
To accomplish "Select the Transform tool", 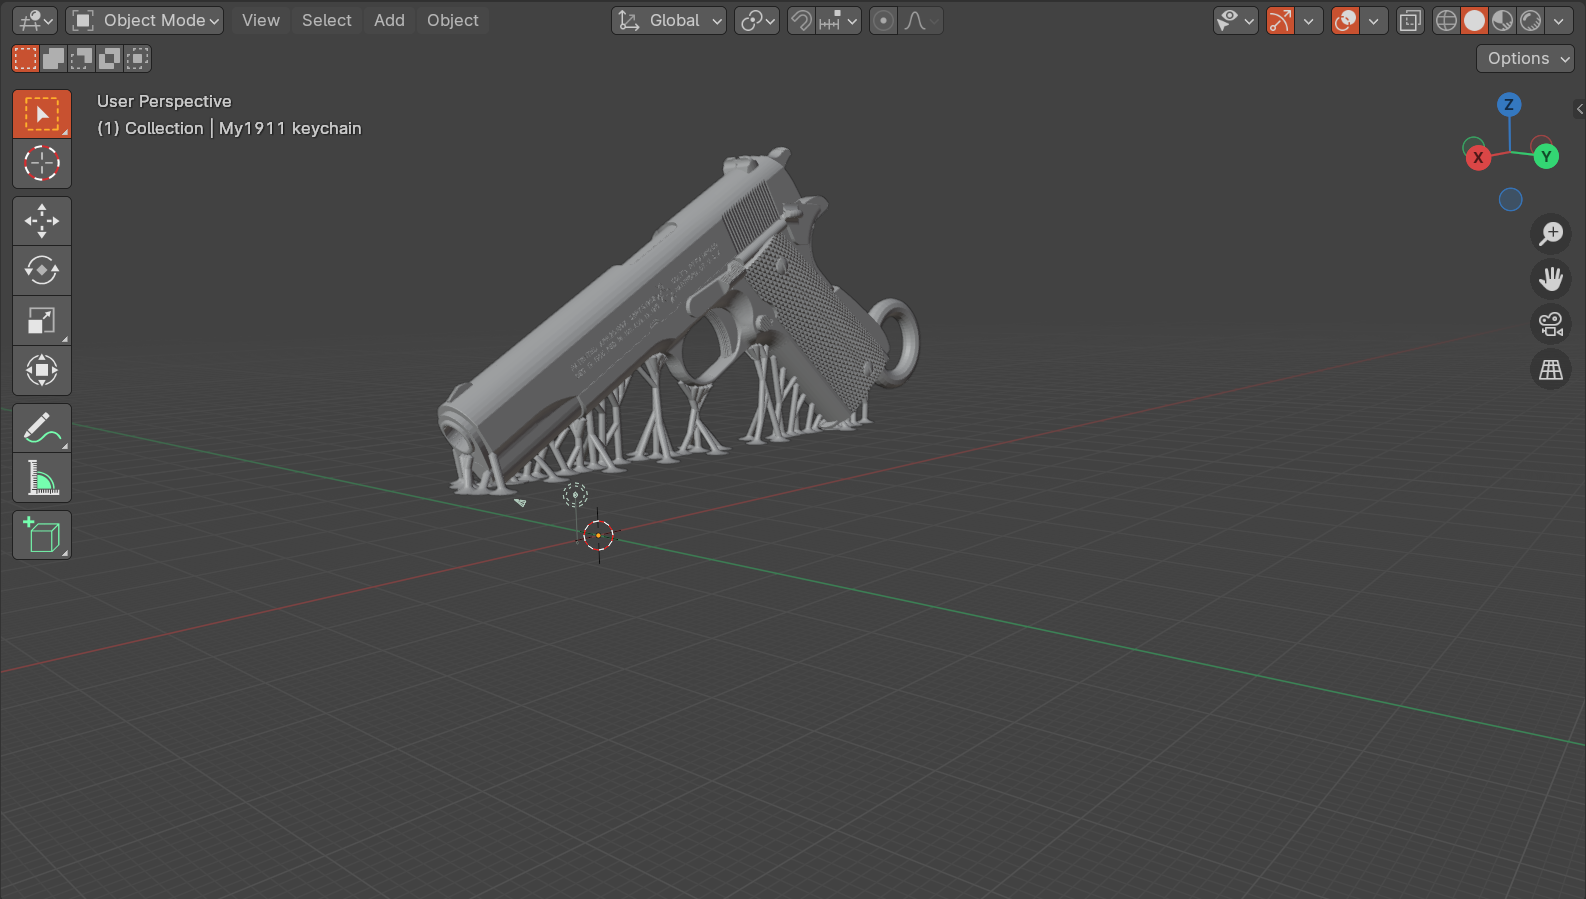I will tap(42, 370).
